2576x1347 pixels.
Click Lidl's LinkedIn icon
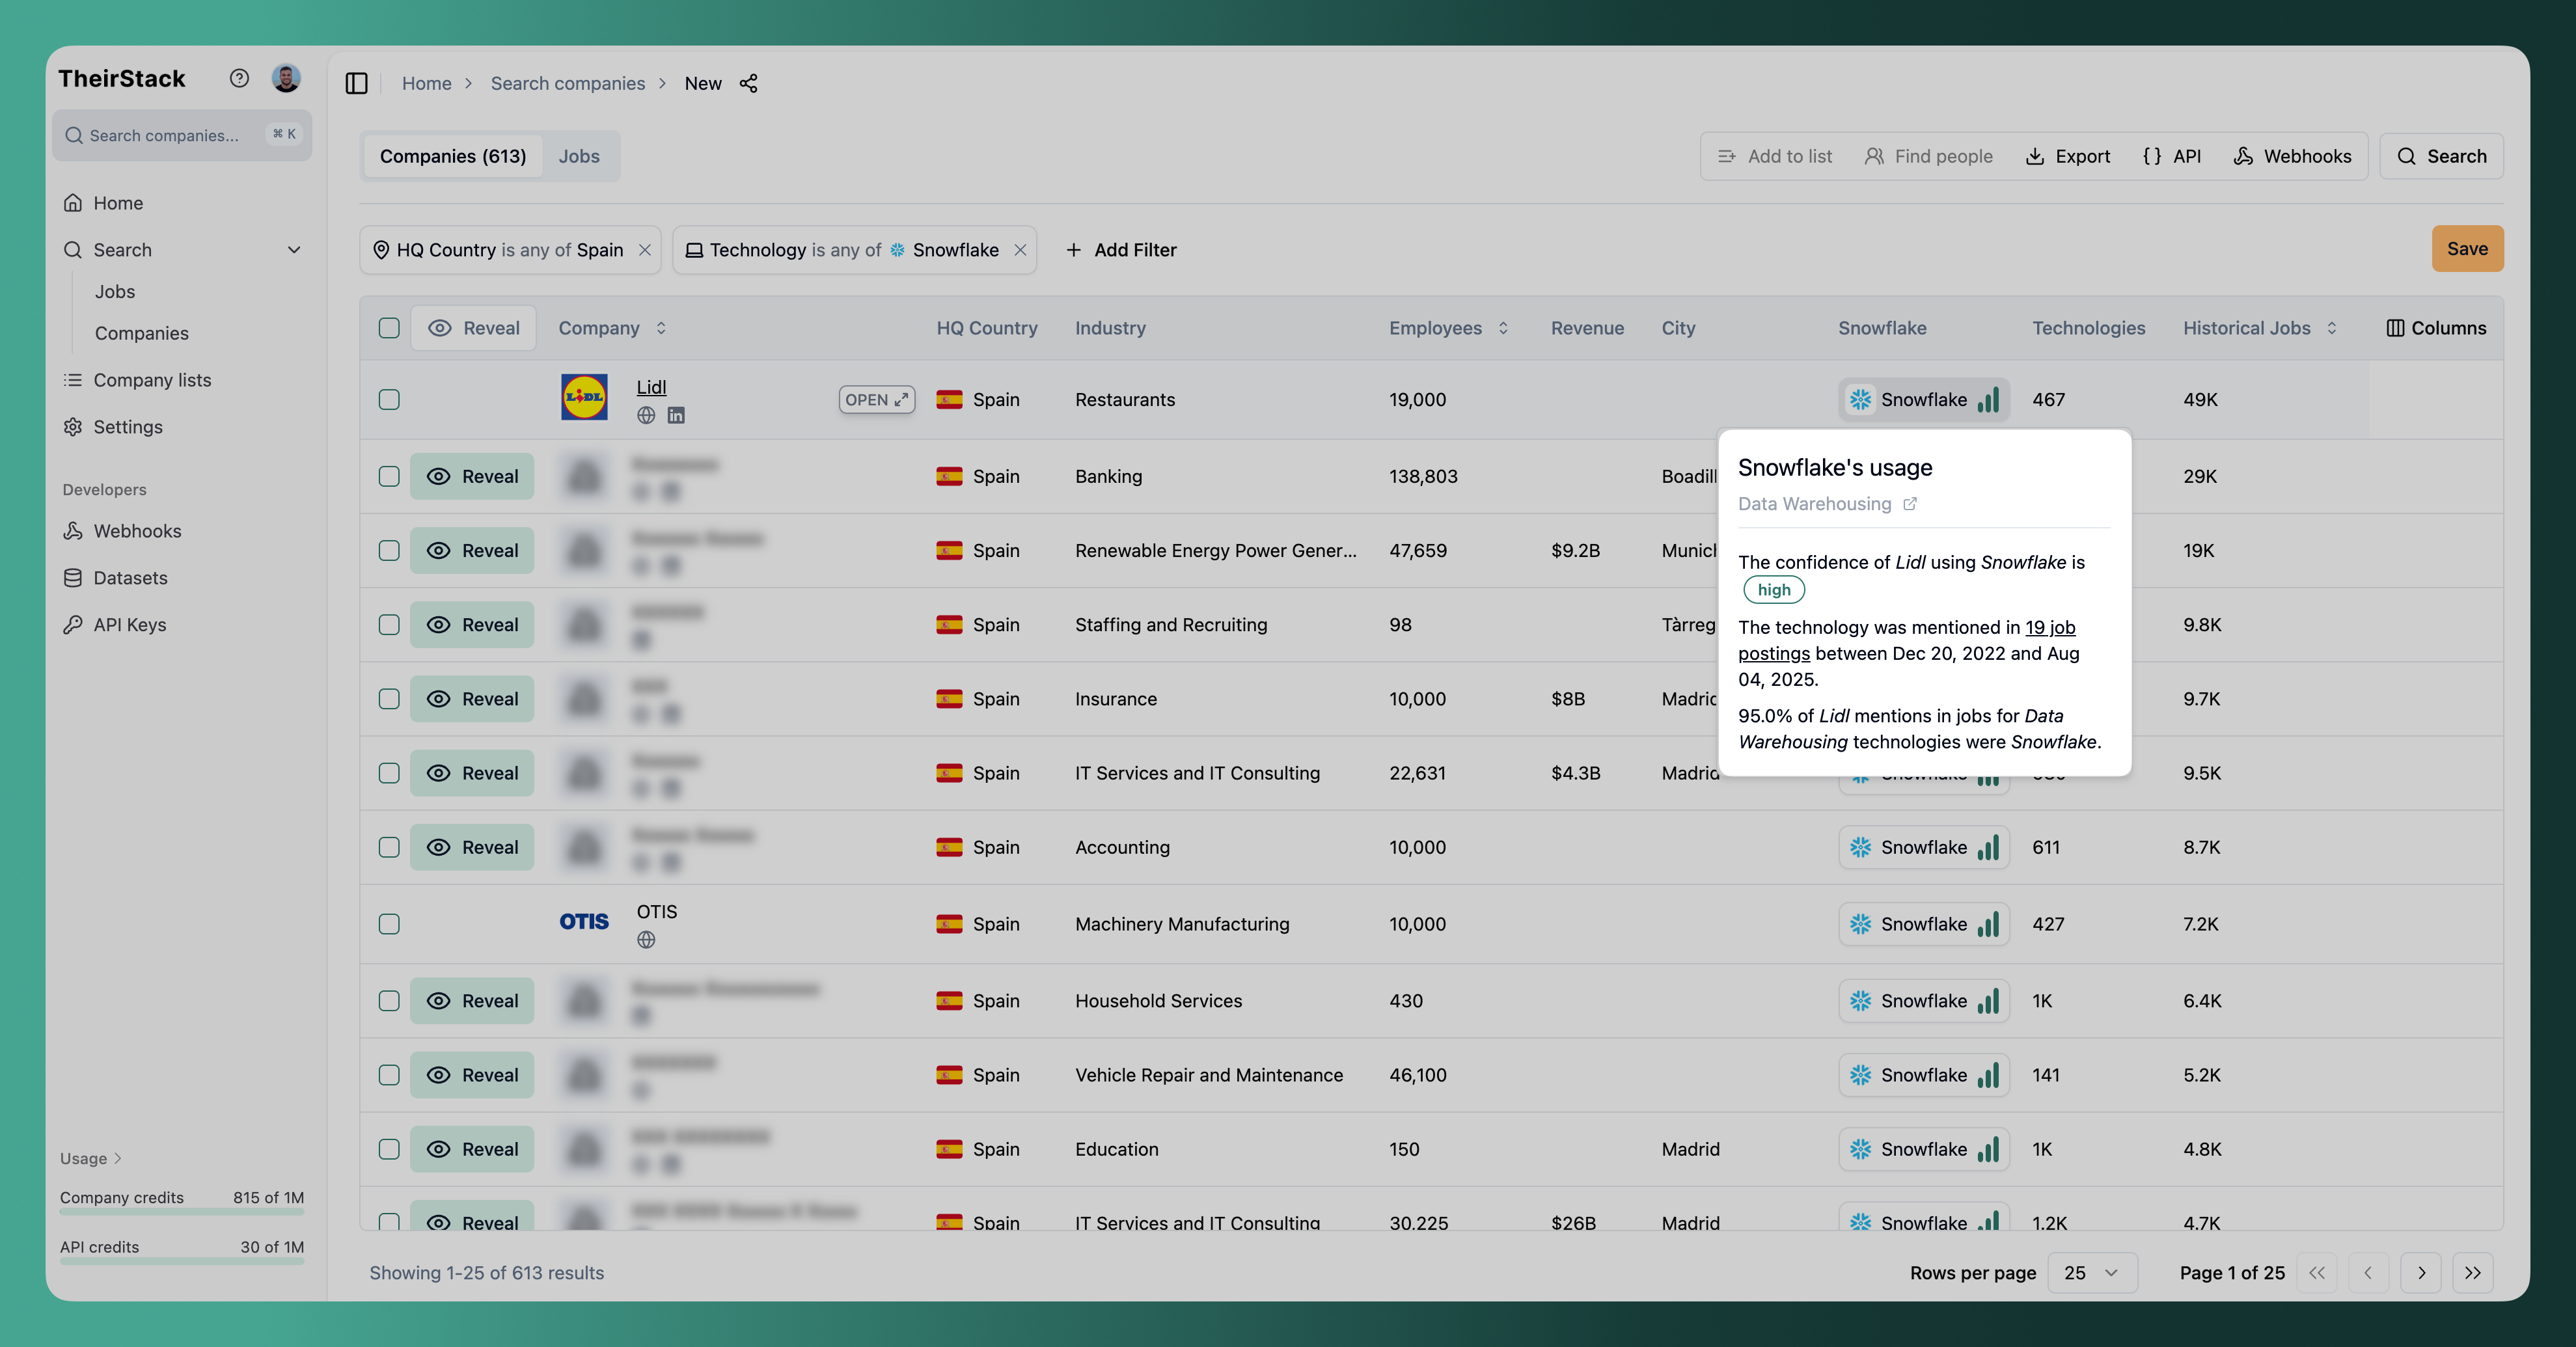[x=676, y=415]
